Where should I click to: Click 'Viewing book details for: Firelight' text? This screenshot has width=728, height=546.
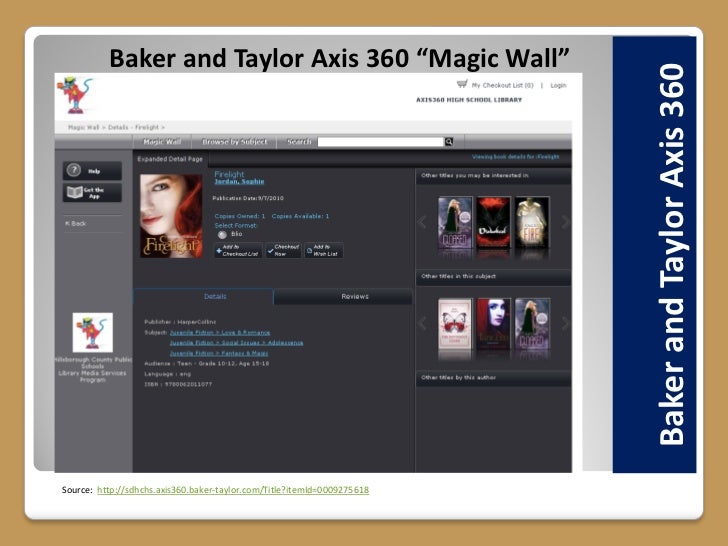515,157
